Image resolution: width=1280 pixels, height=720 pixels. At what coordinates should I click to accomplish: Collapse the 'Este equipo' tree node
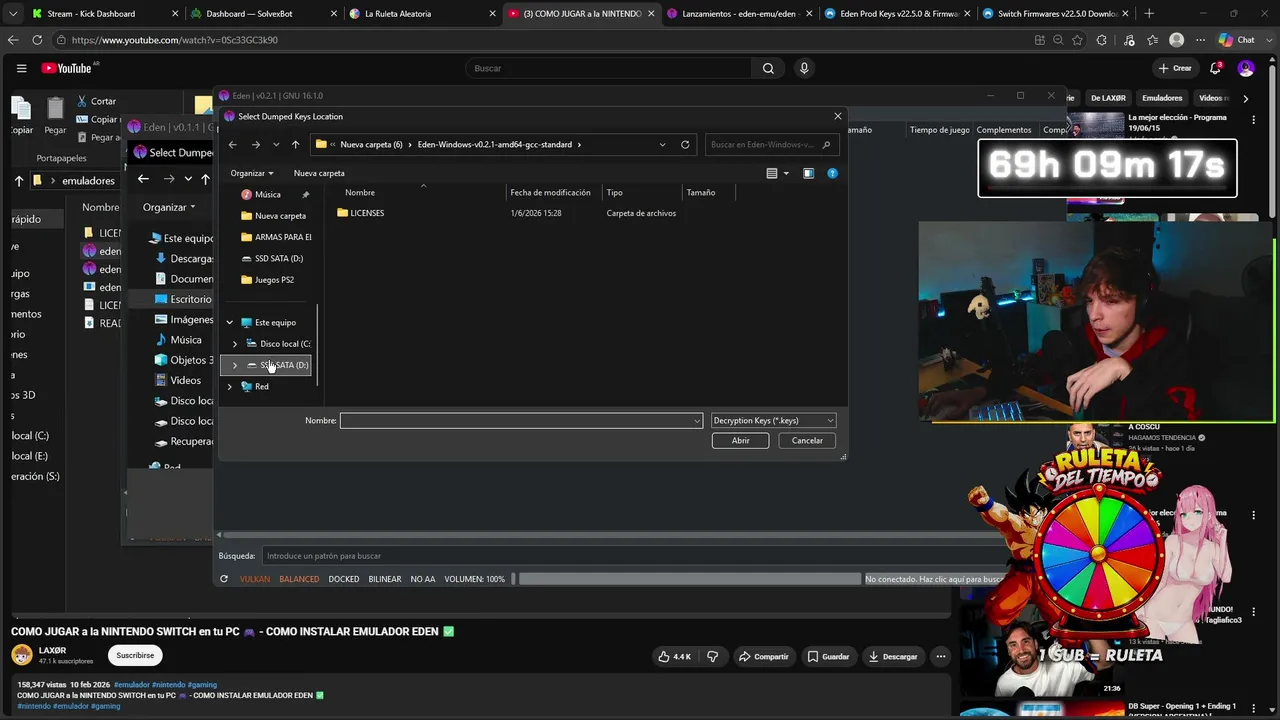(230, 323)
